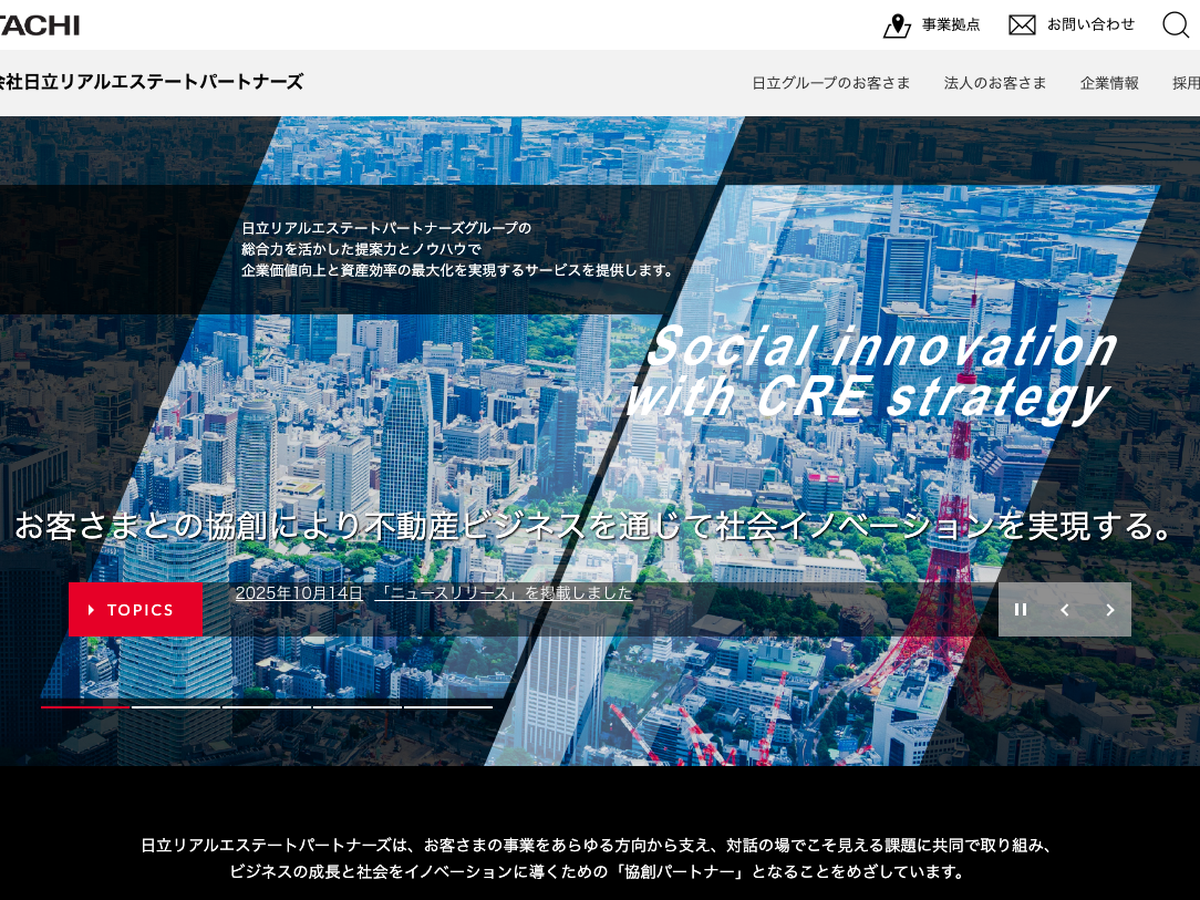Image resolution: width=1200 pixels, height=900 pixels.
Task: Click the HITACHI logo
Action: click(x=38, y=25)
